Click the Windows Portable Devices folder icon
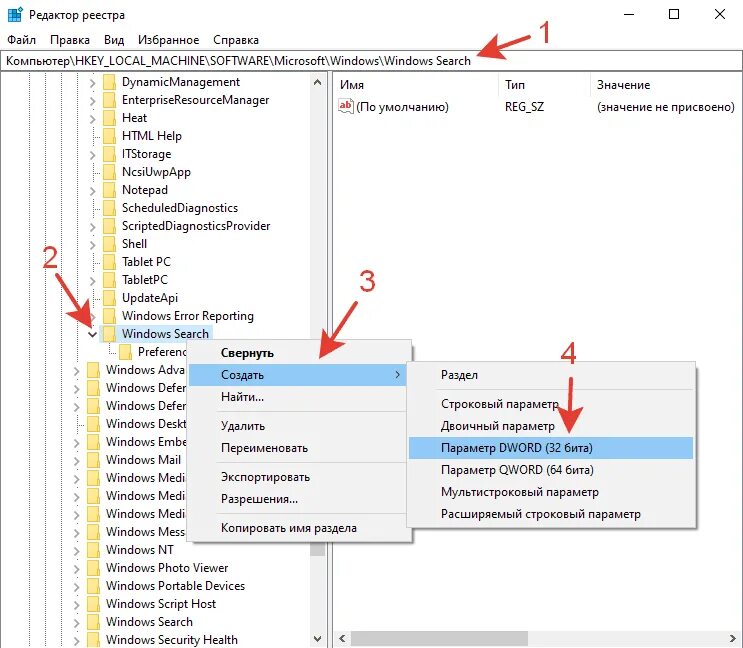The width and height of the screenshot is (743, 648). 93,586
